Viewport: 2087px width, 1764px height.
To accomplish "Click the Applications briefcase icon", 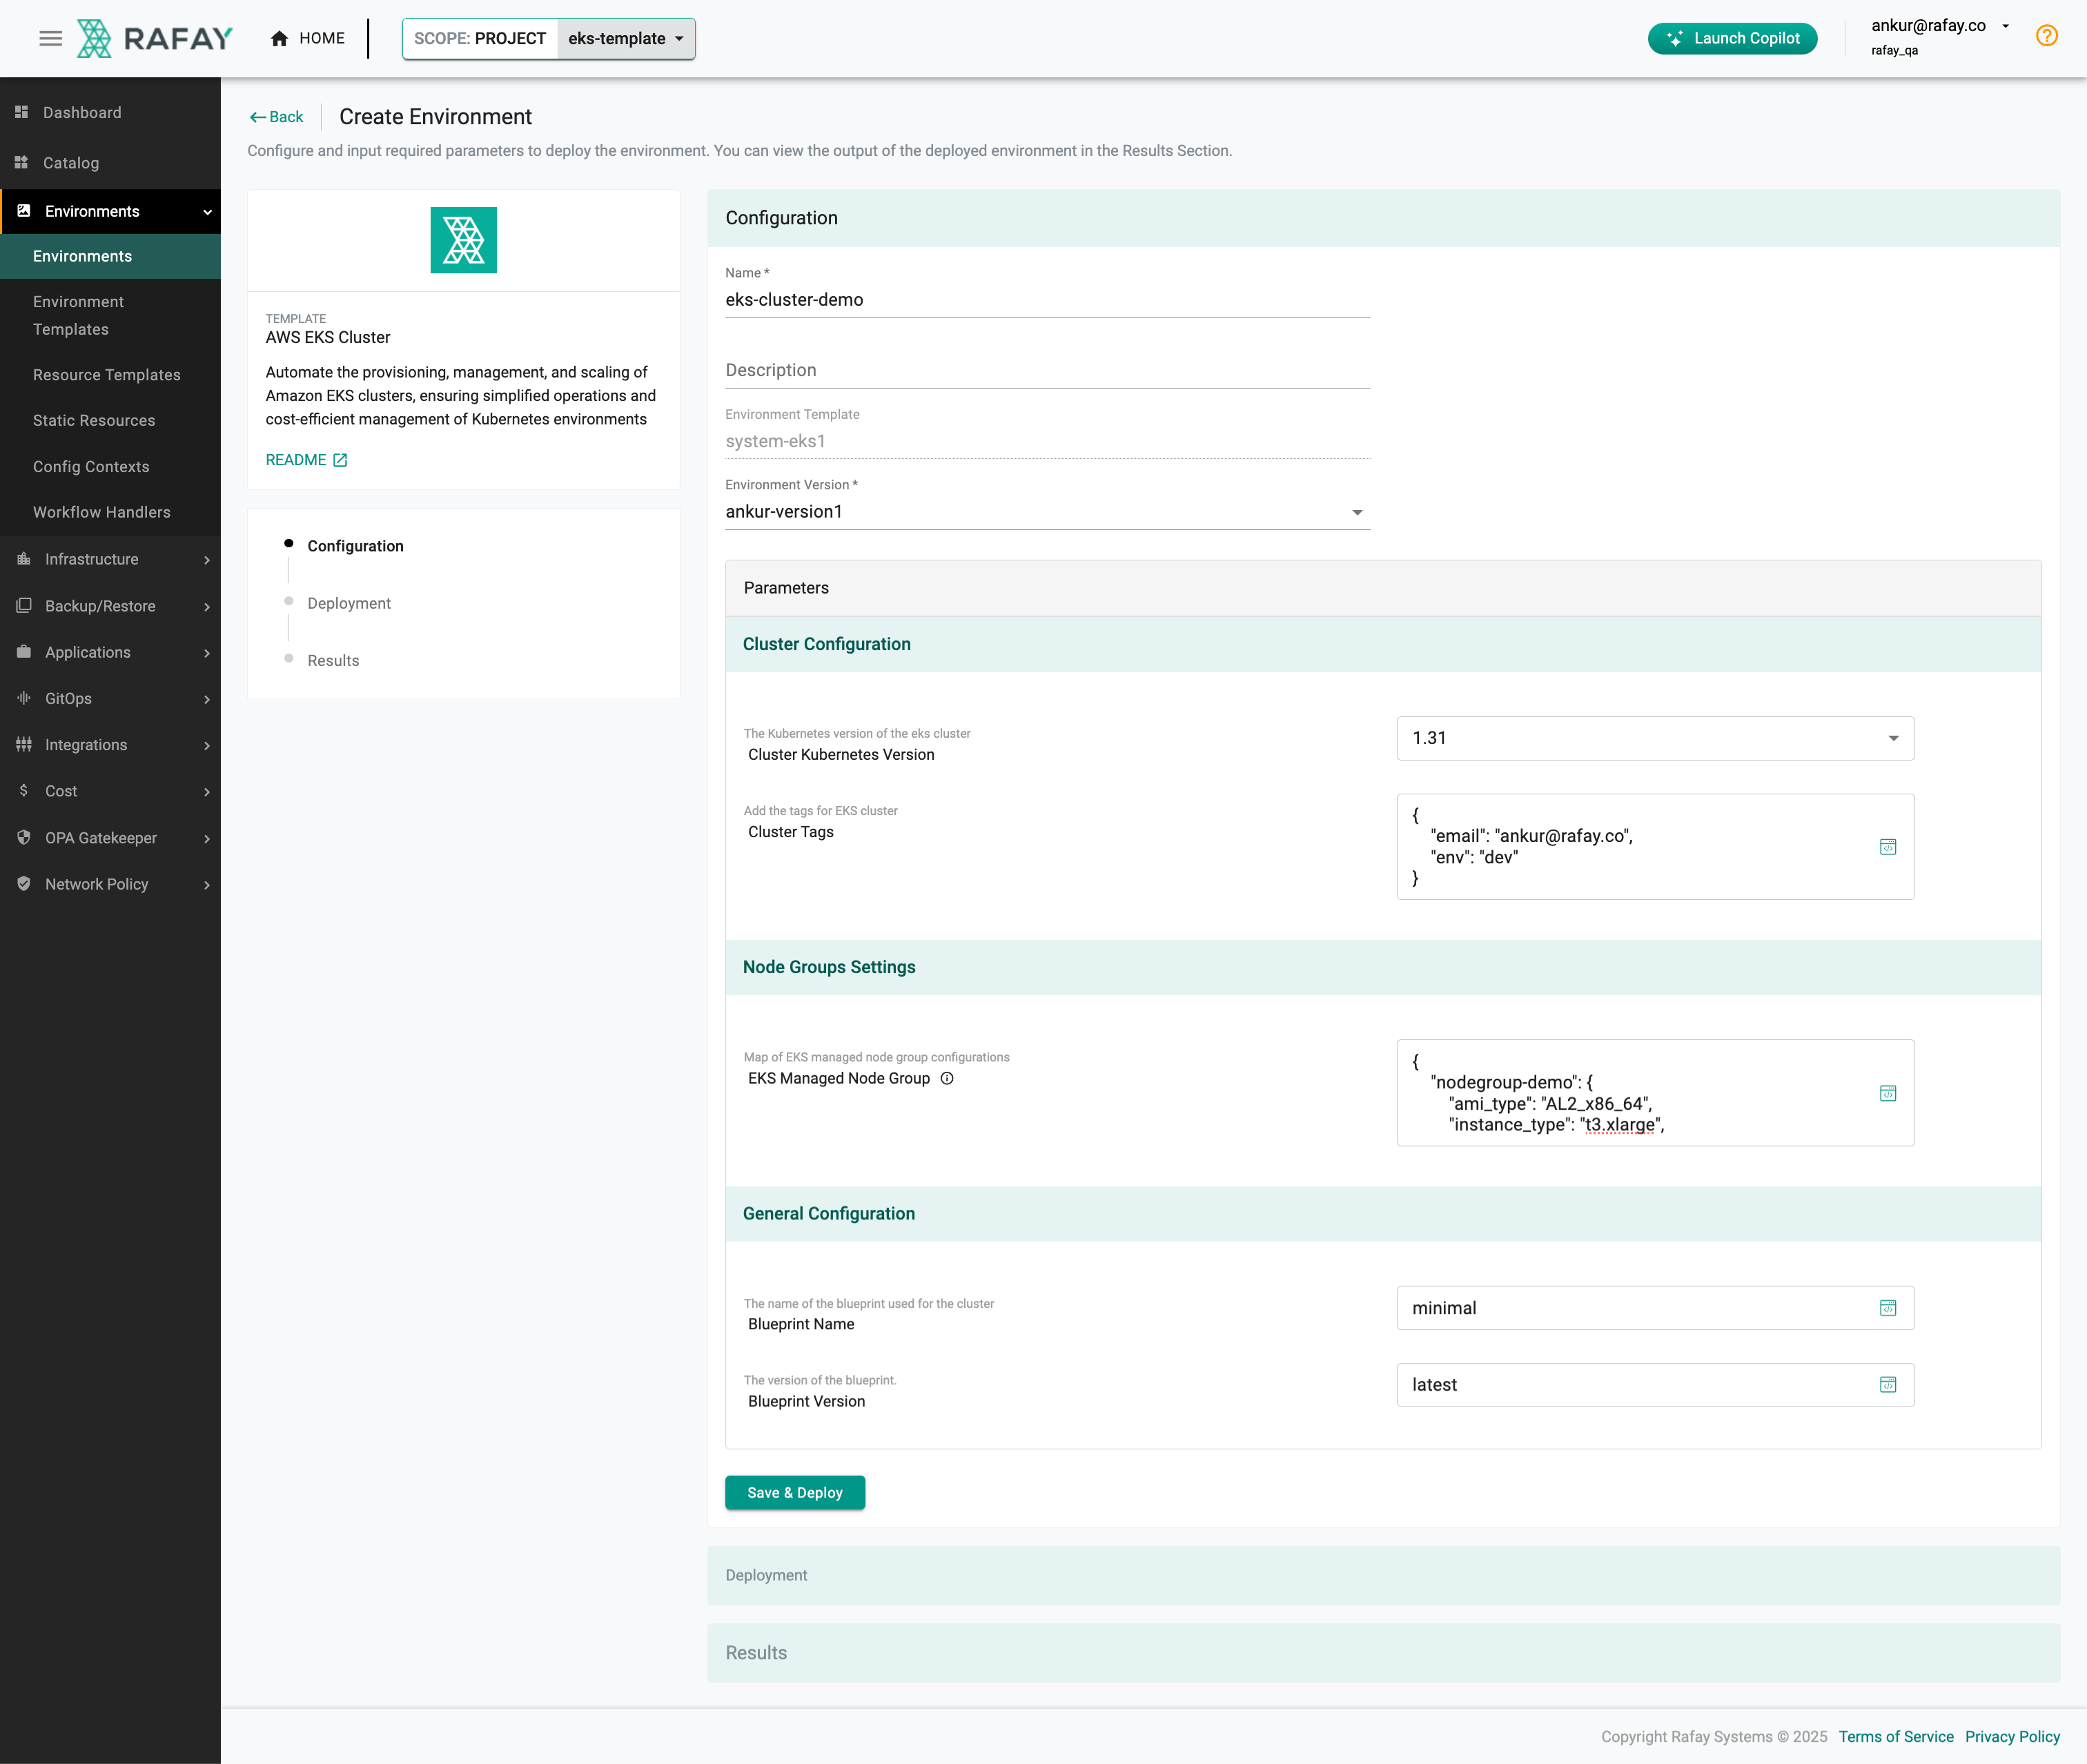I will coord(24,652).
